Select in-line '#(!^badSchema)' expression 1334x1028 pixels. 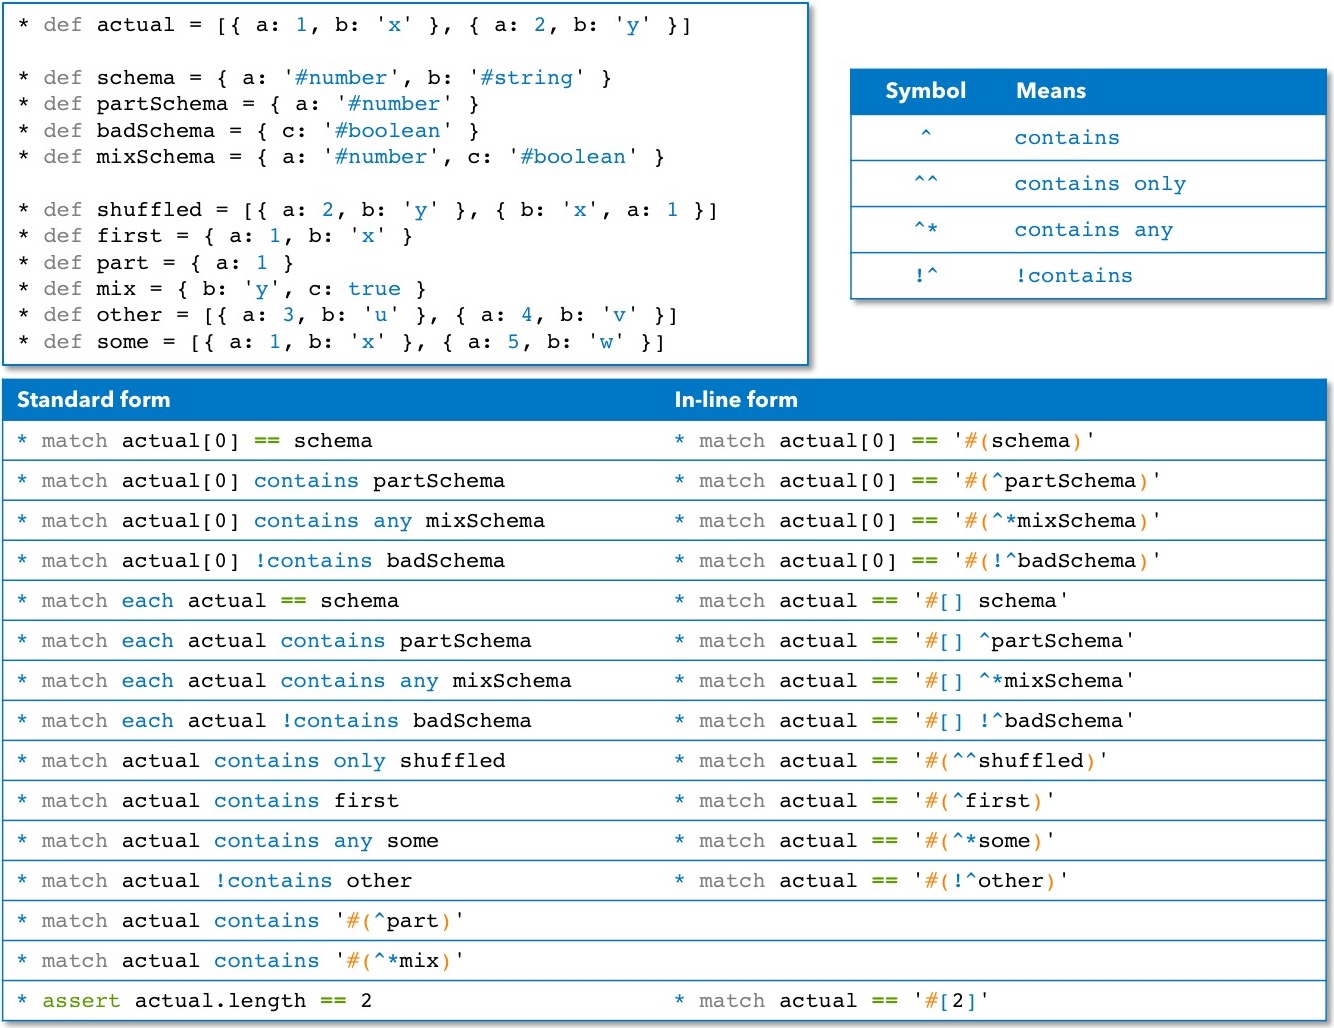(1057, 561)
